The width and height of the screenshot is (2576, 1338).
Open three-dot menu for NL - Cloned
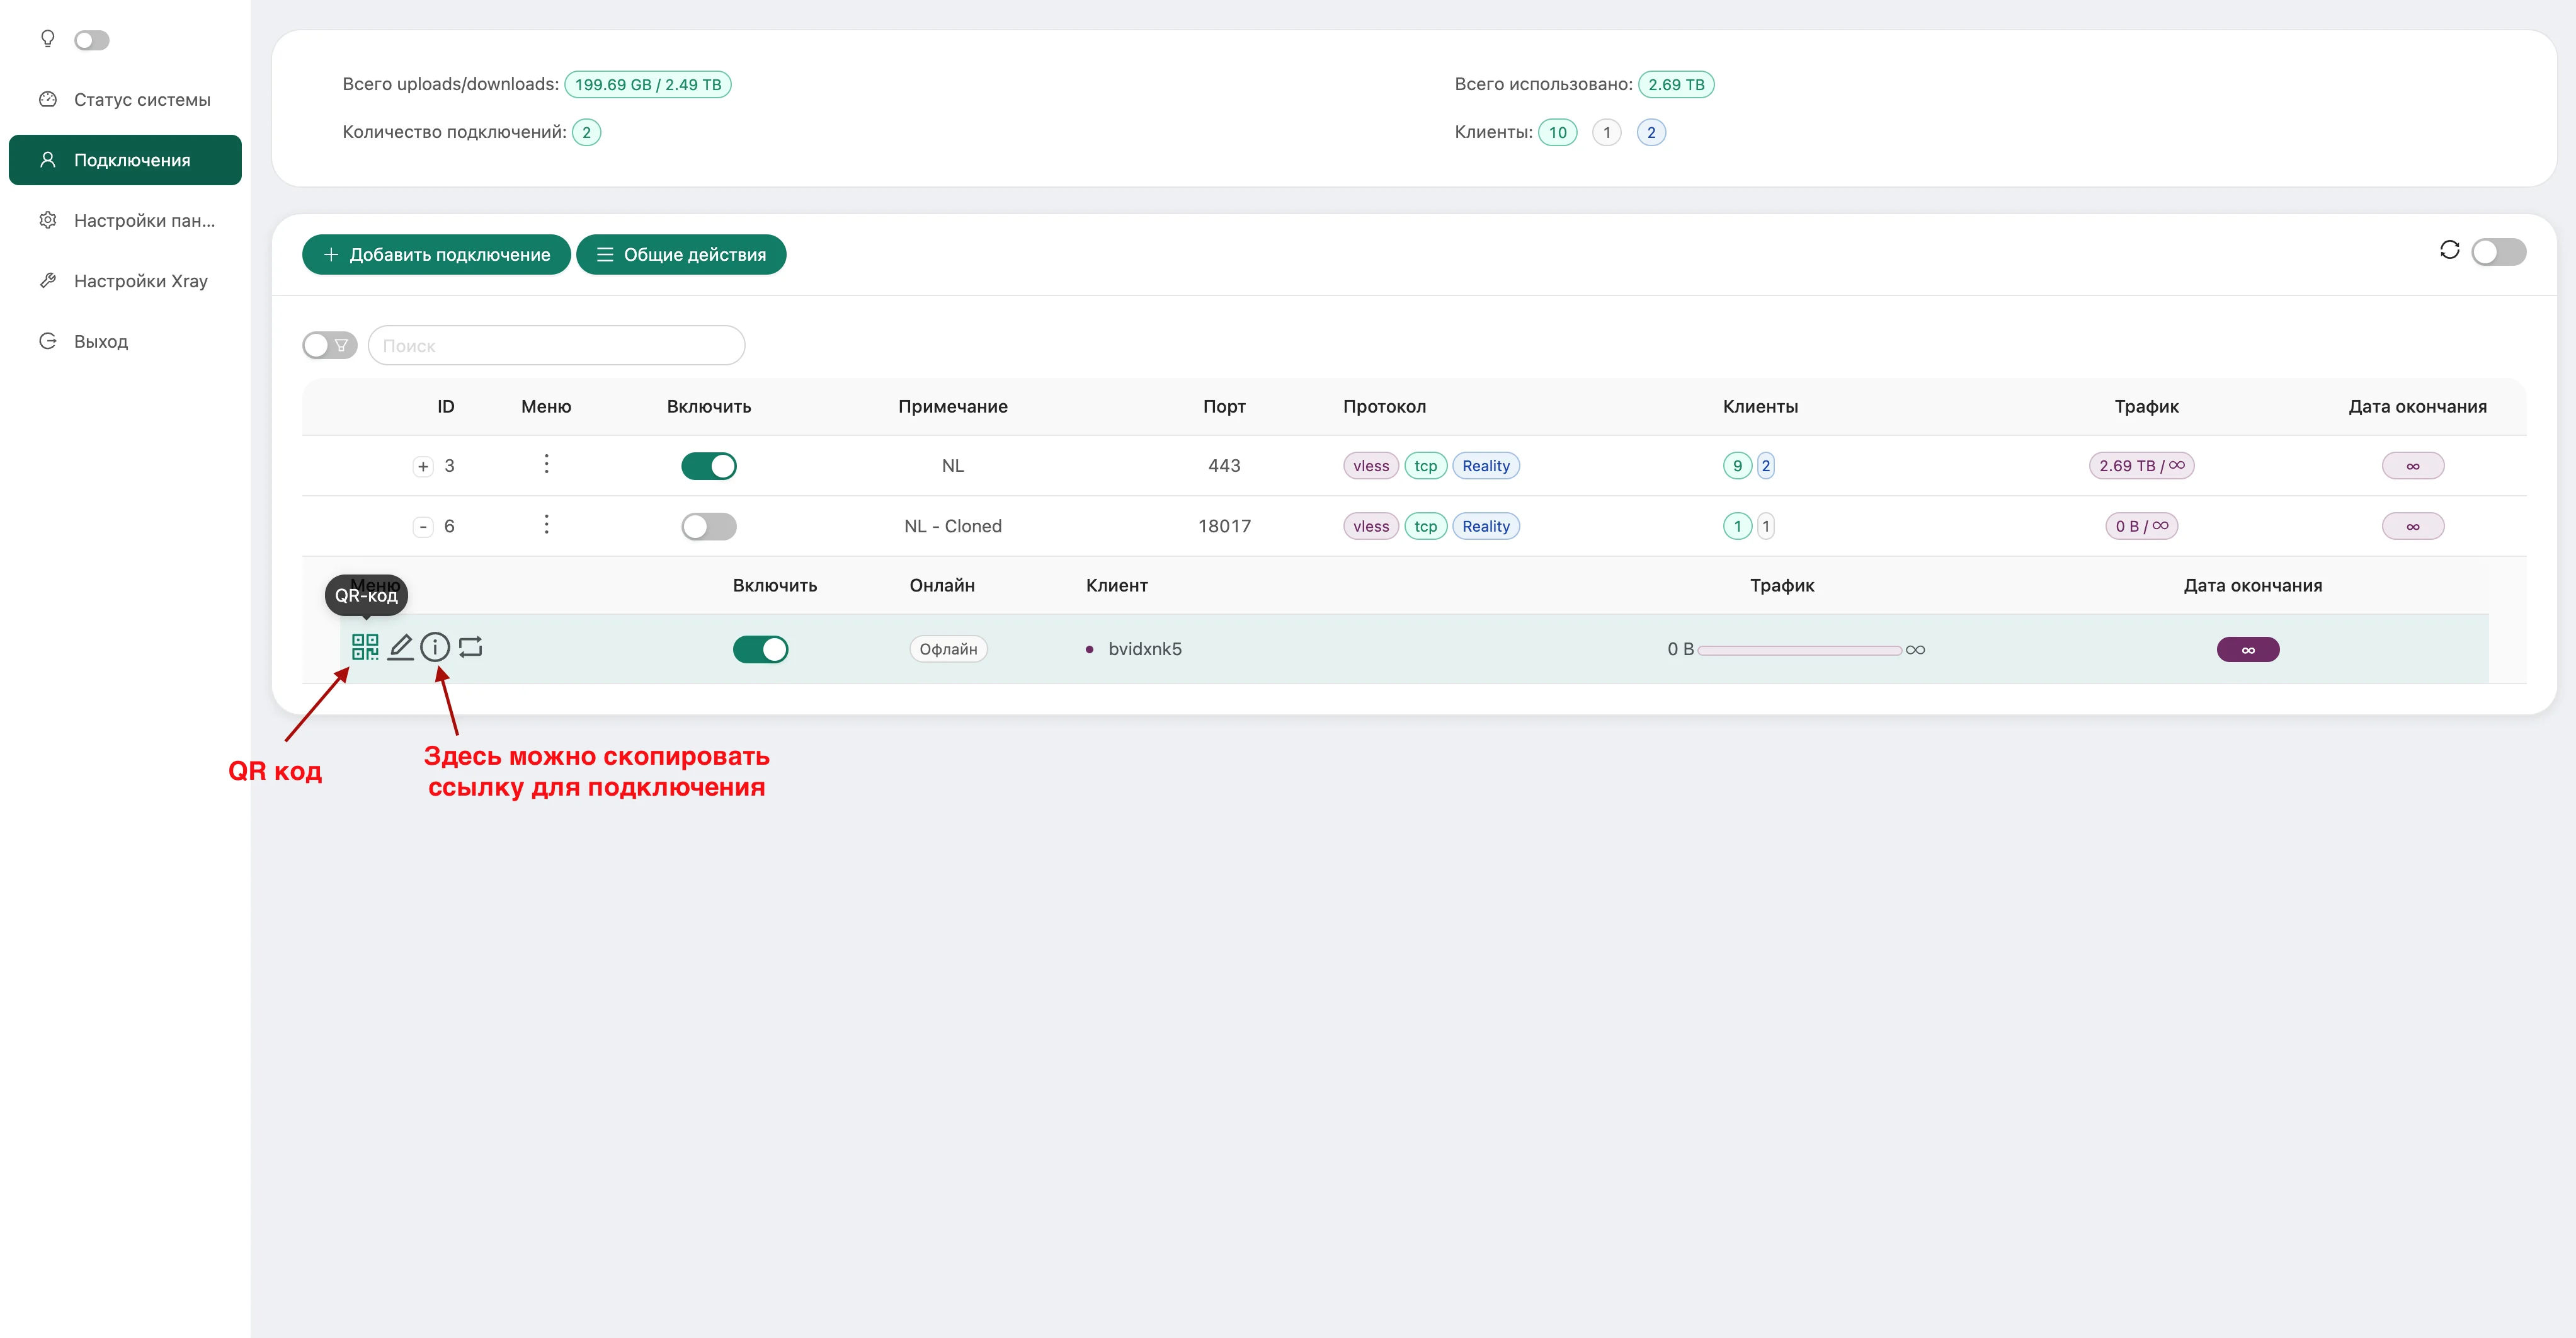546,525
